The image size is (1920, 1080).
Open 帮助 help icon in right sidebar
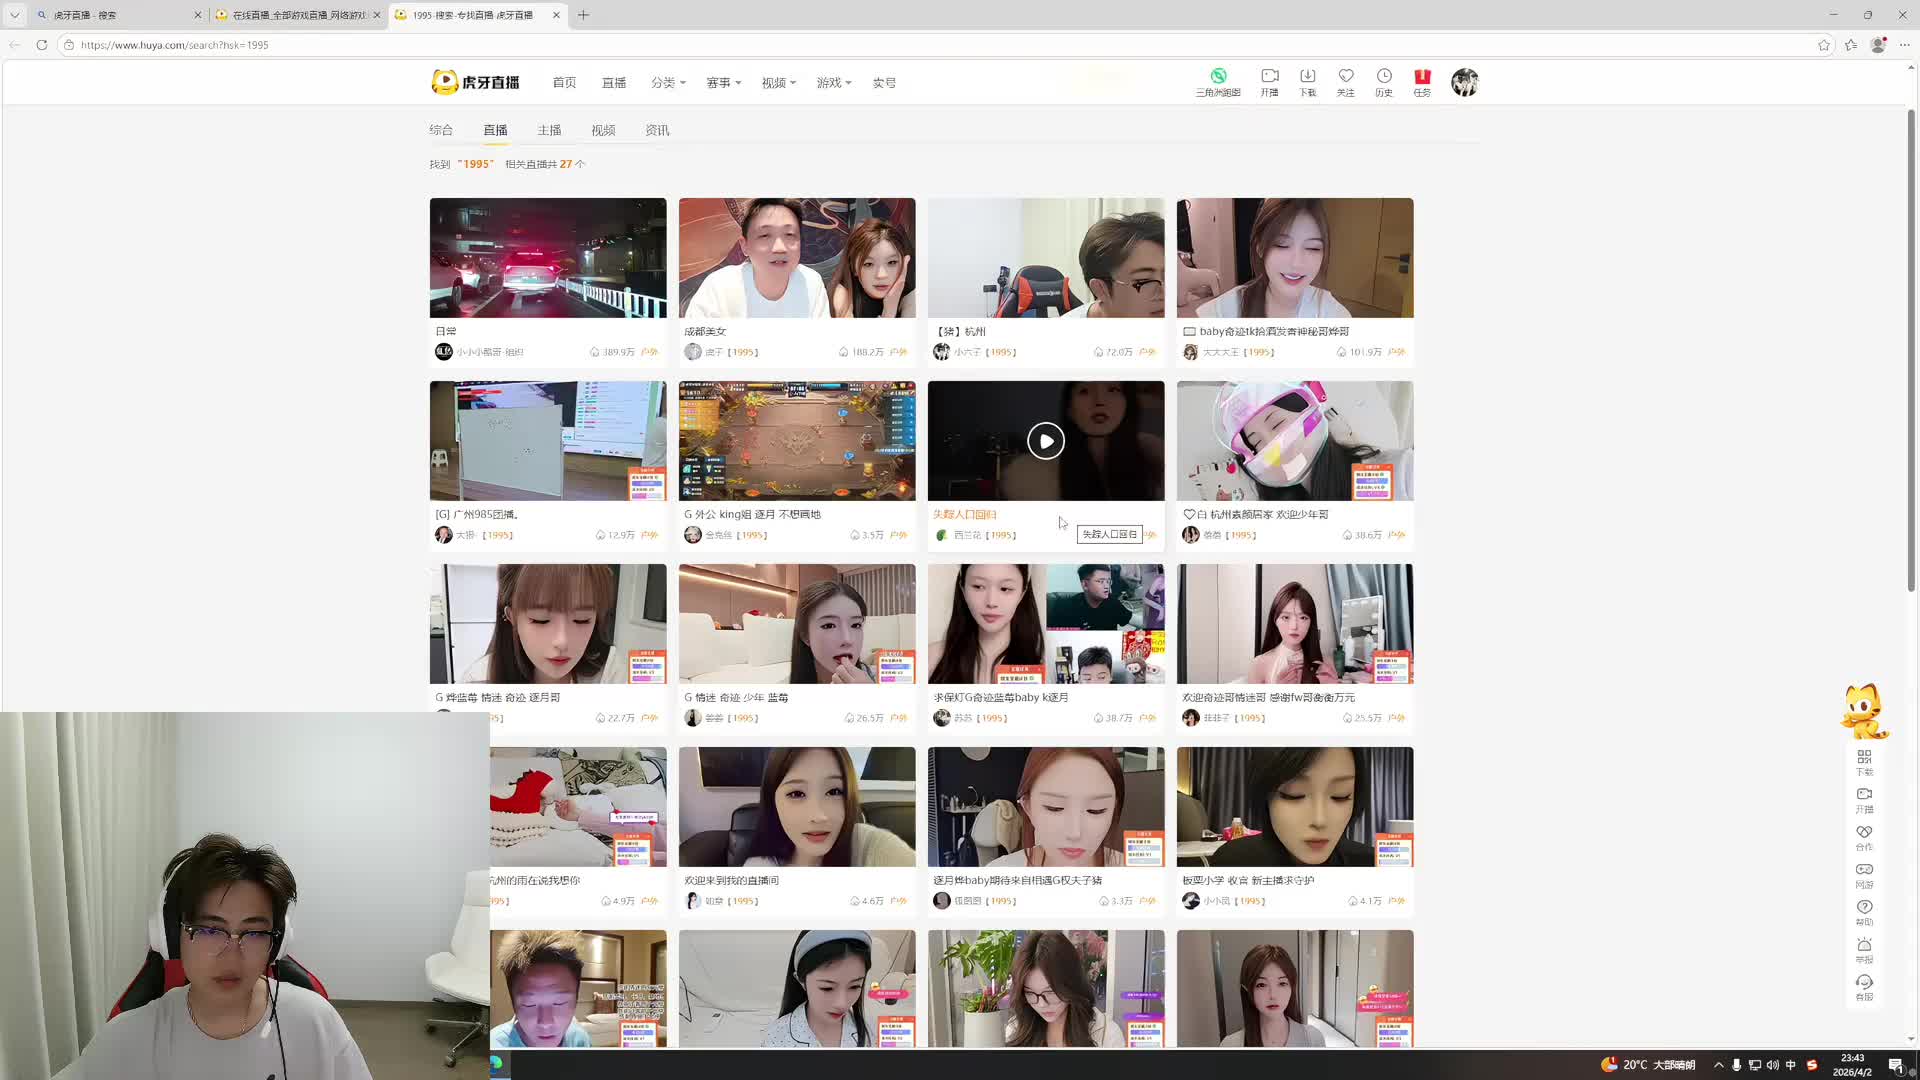coord(1864,908)
